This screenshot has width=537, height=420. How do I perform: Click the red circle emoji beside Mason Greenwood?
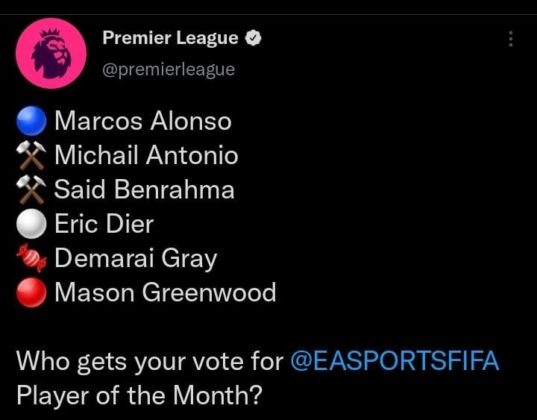(x=32, y=292)
